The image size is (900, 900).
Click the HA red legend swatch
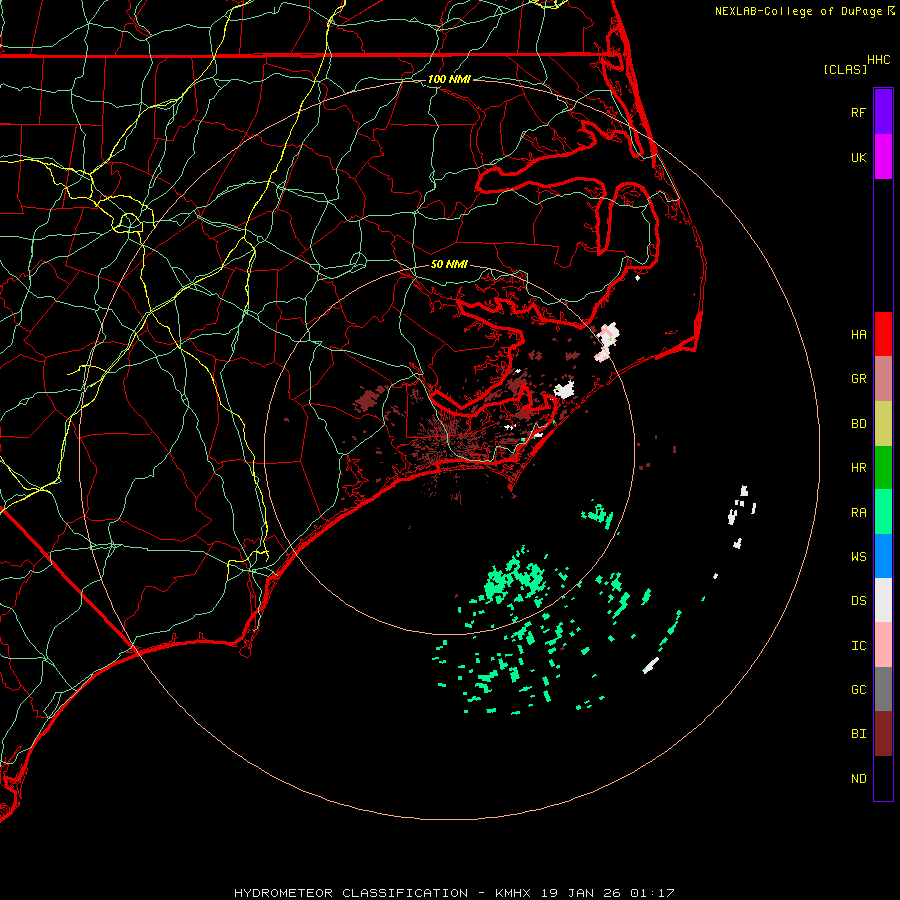[x=883, y=334]
